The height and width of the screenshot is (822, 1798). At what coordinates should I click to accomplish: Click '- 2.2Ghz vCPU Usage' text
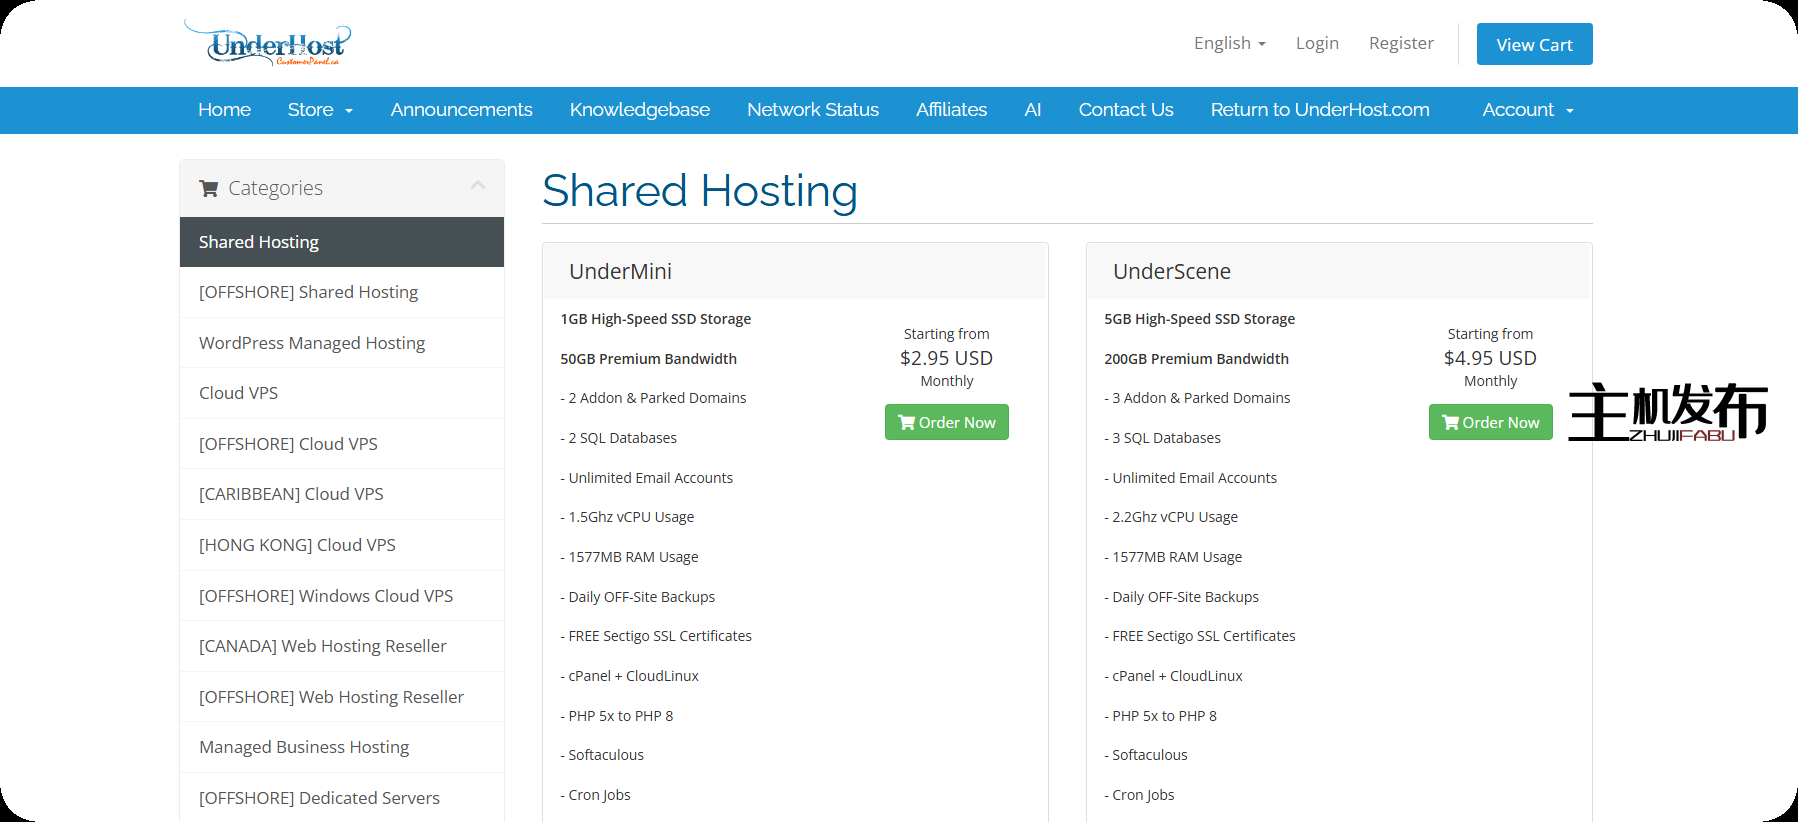click(1171, 517)
